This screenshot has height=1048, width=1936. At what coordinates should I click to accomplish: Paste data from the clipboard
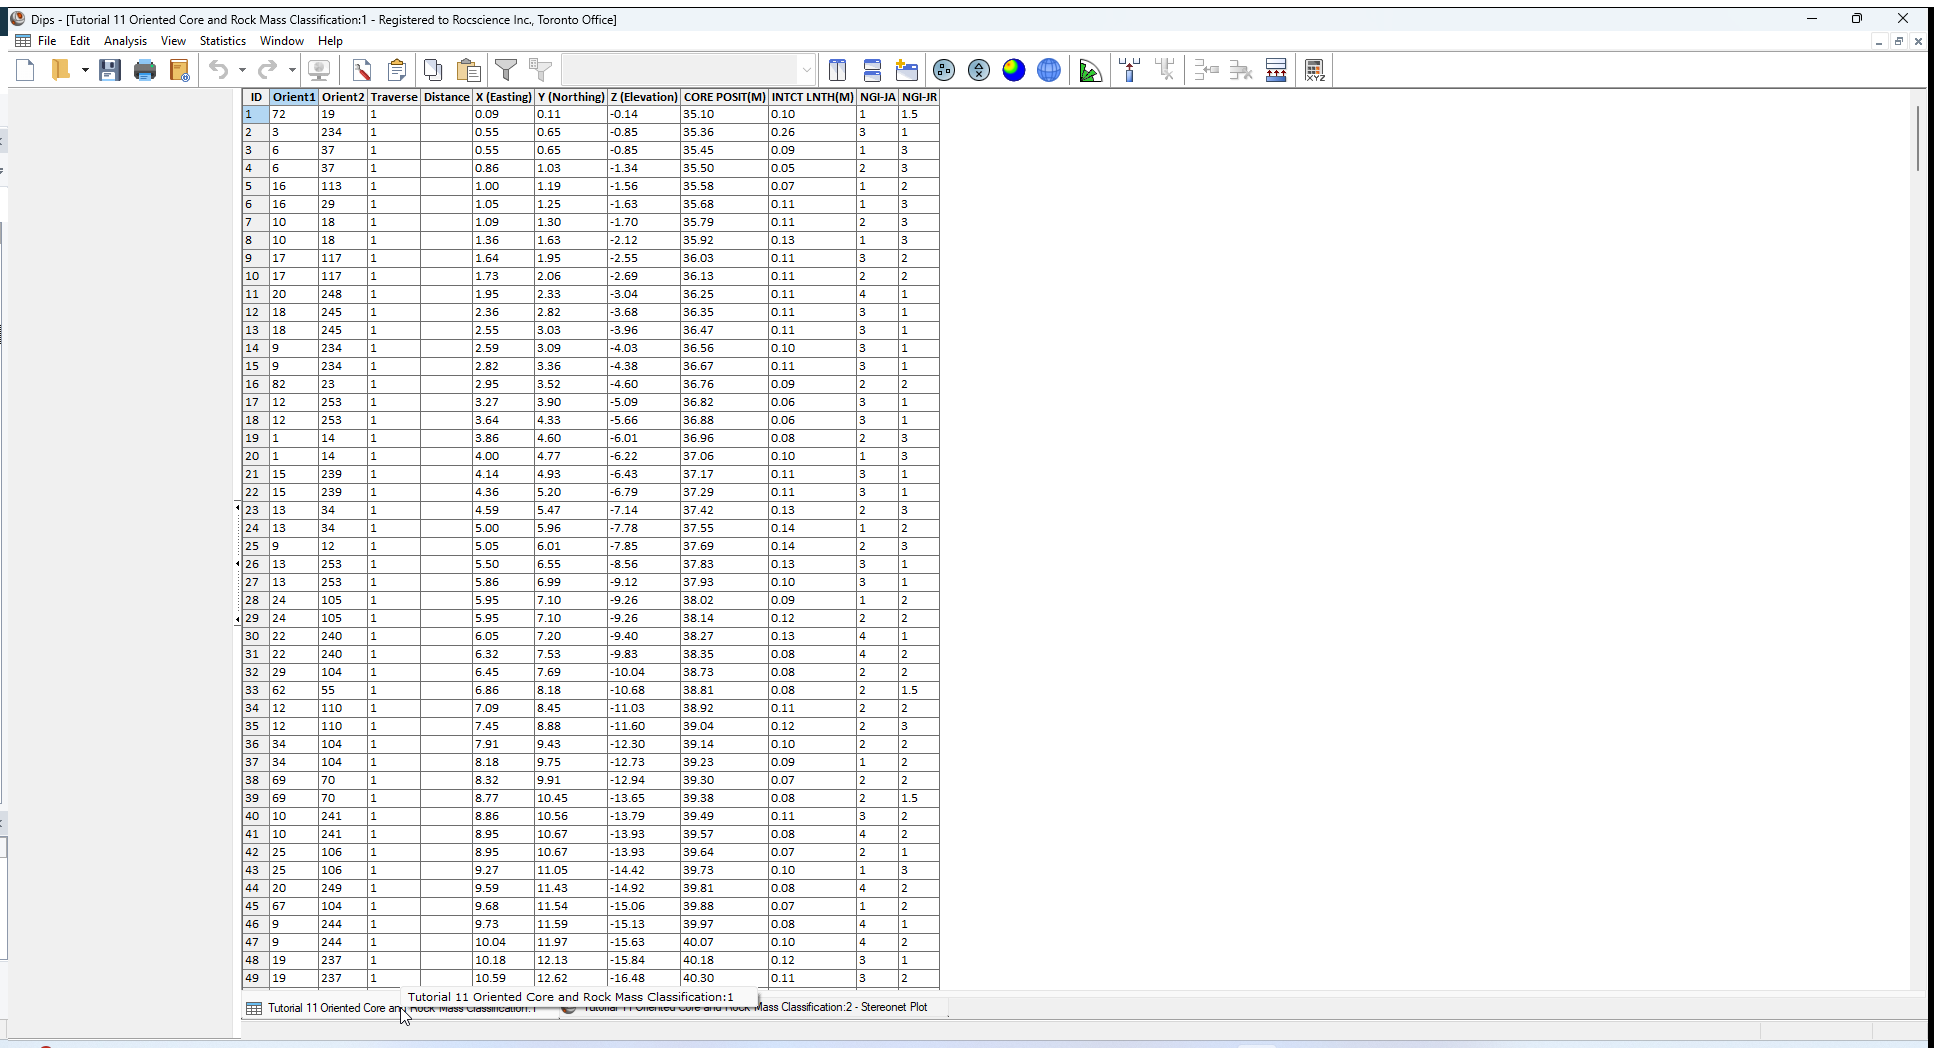point(468,70)
